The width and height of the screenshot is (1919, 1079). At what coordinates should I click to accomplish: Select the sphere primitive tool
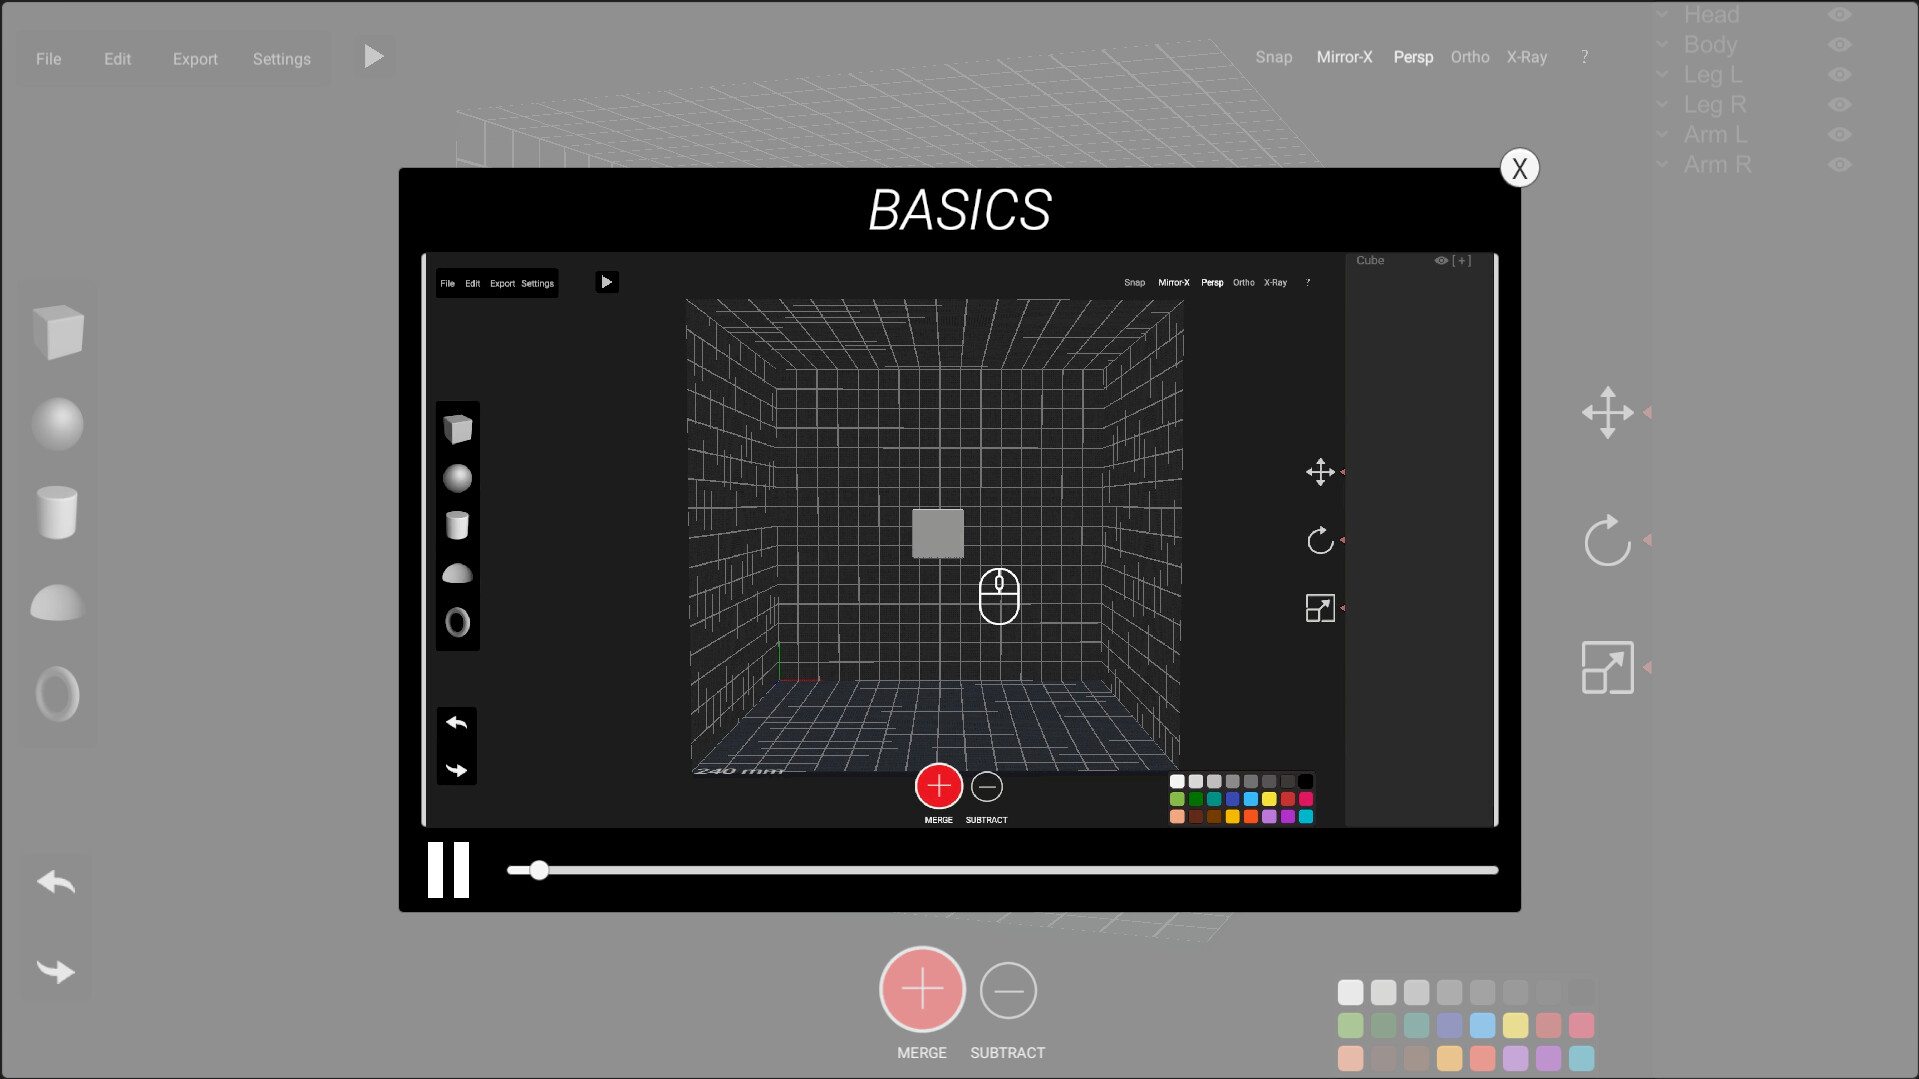(x=59, y=424)
